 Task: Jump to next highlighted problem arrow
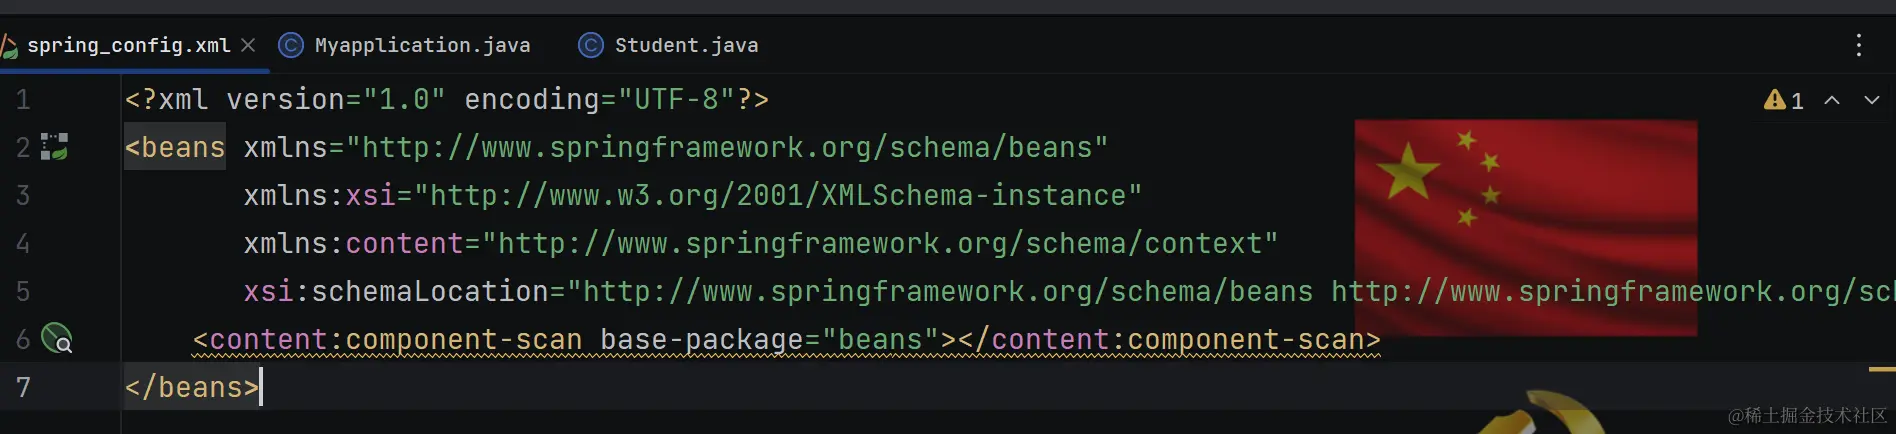(x=1871, y=100)
